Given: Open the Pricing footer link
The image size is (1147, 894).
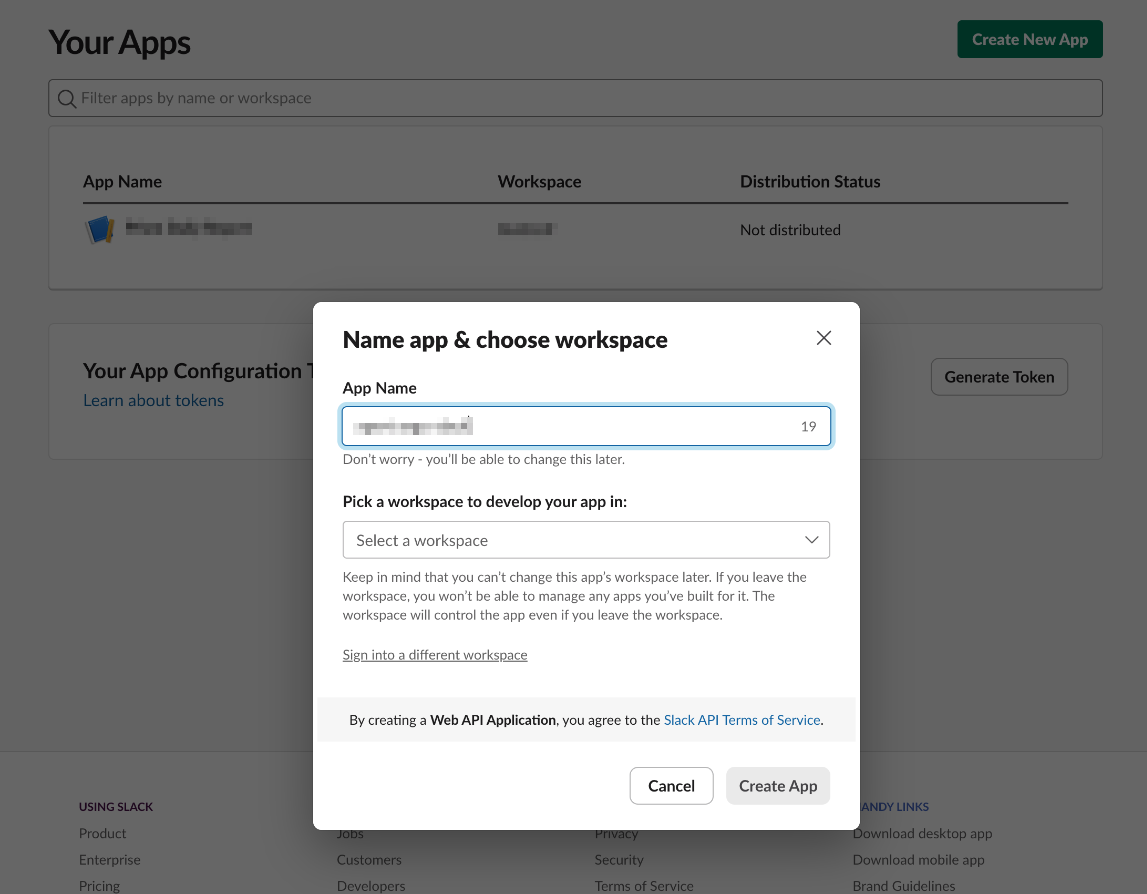Looking at the screenshot, I should (99, 885).
